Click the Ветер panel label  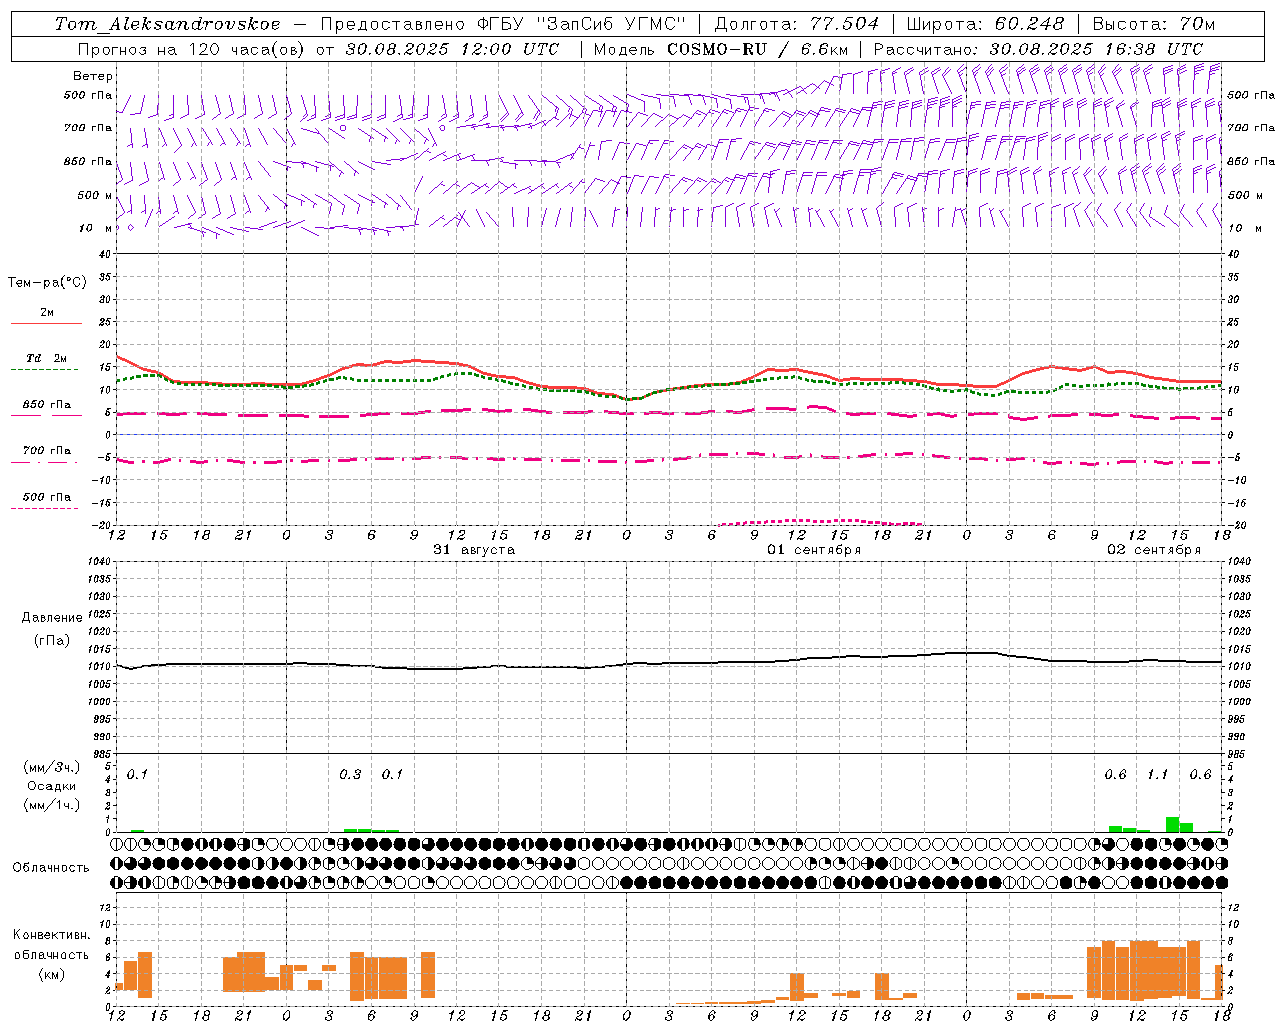tap(93, 76)
